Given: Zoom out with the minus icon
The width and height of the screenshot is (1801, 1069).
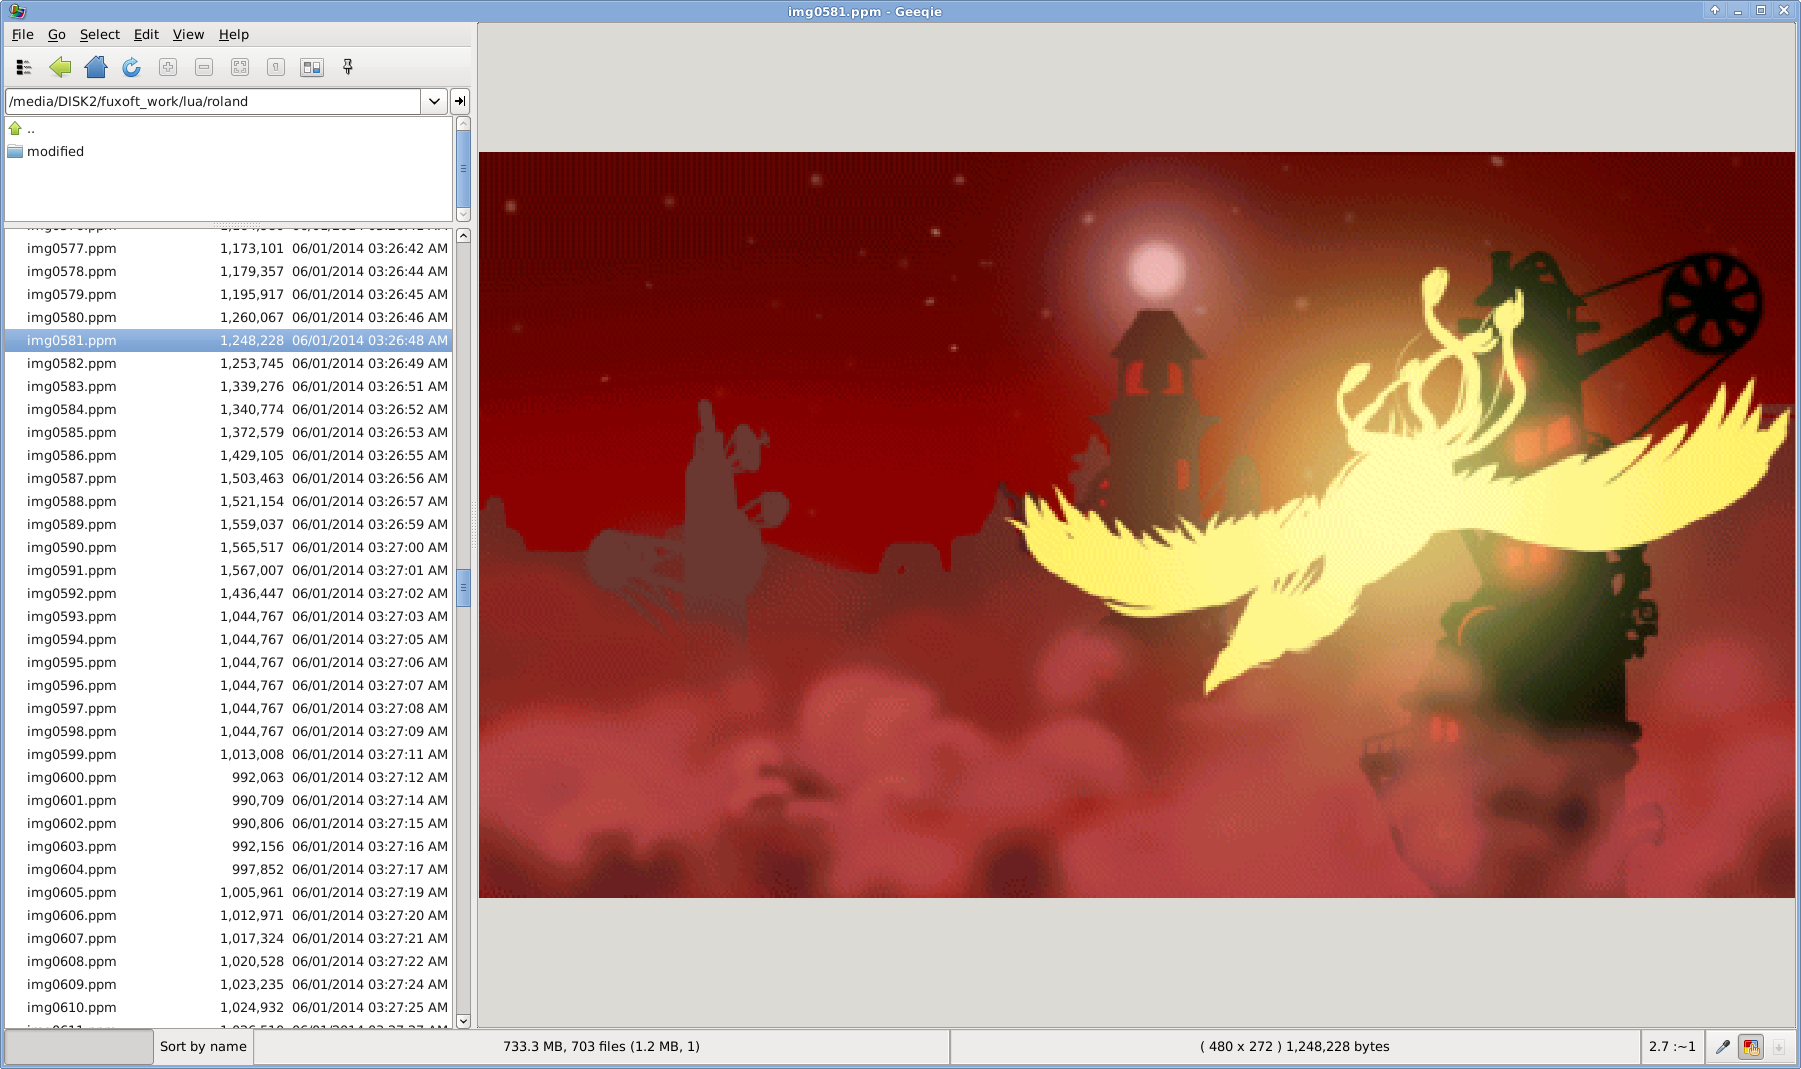Looking at the screenshot, I should point(204,67).
